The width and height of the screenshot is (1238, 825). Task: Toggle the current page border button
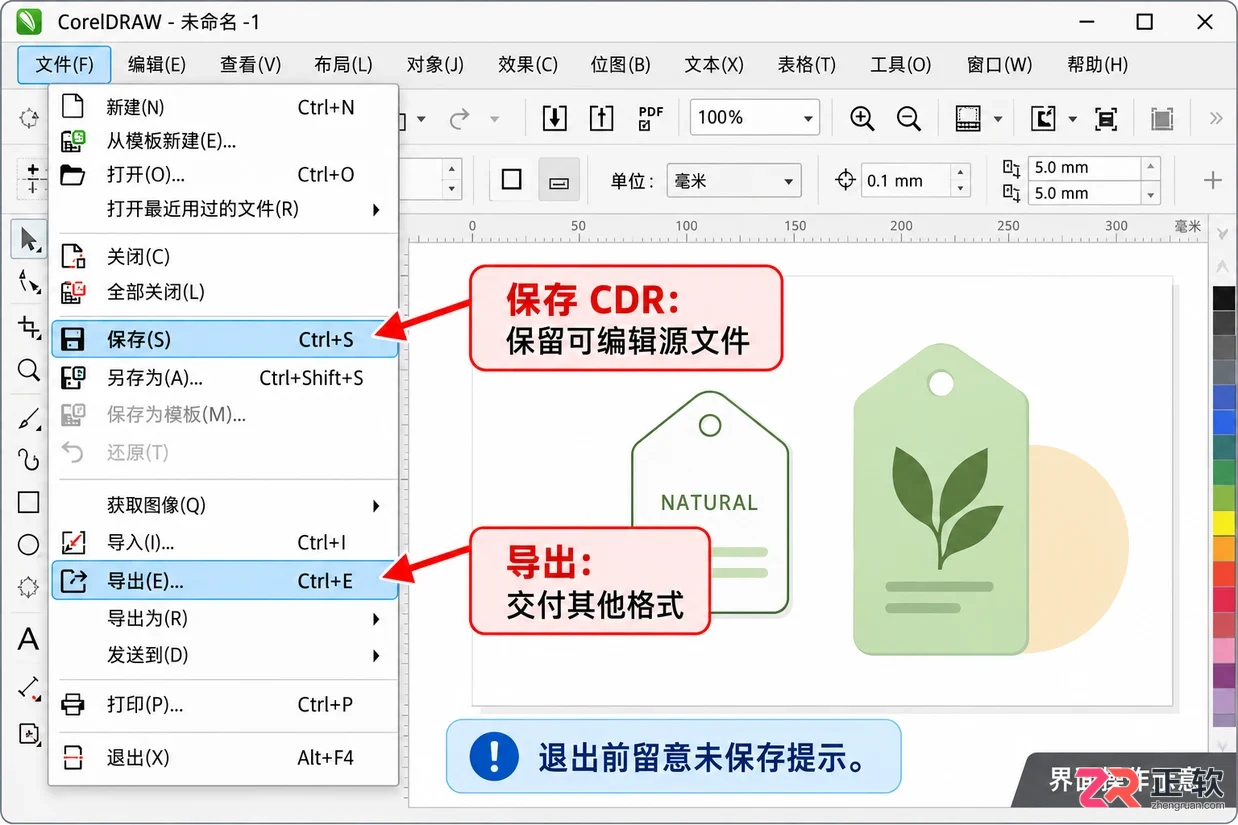tap(512, 180)
